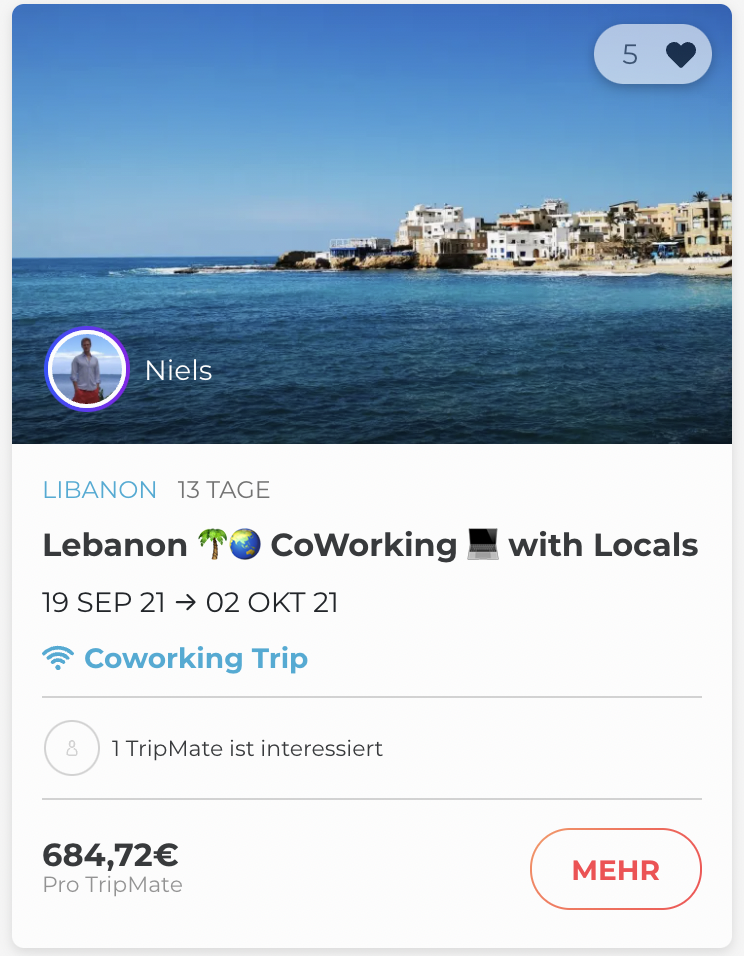Click the end date 02 OKT 21

click(x=272, y=603)
